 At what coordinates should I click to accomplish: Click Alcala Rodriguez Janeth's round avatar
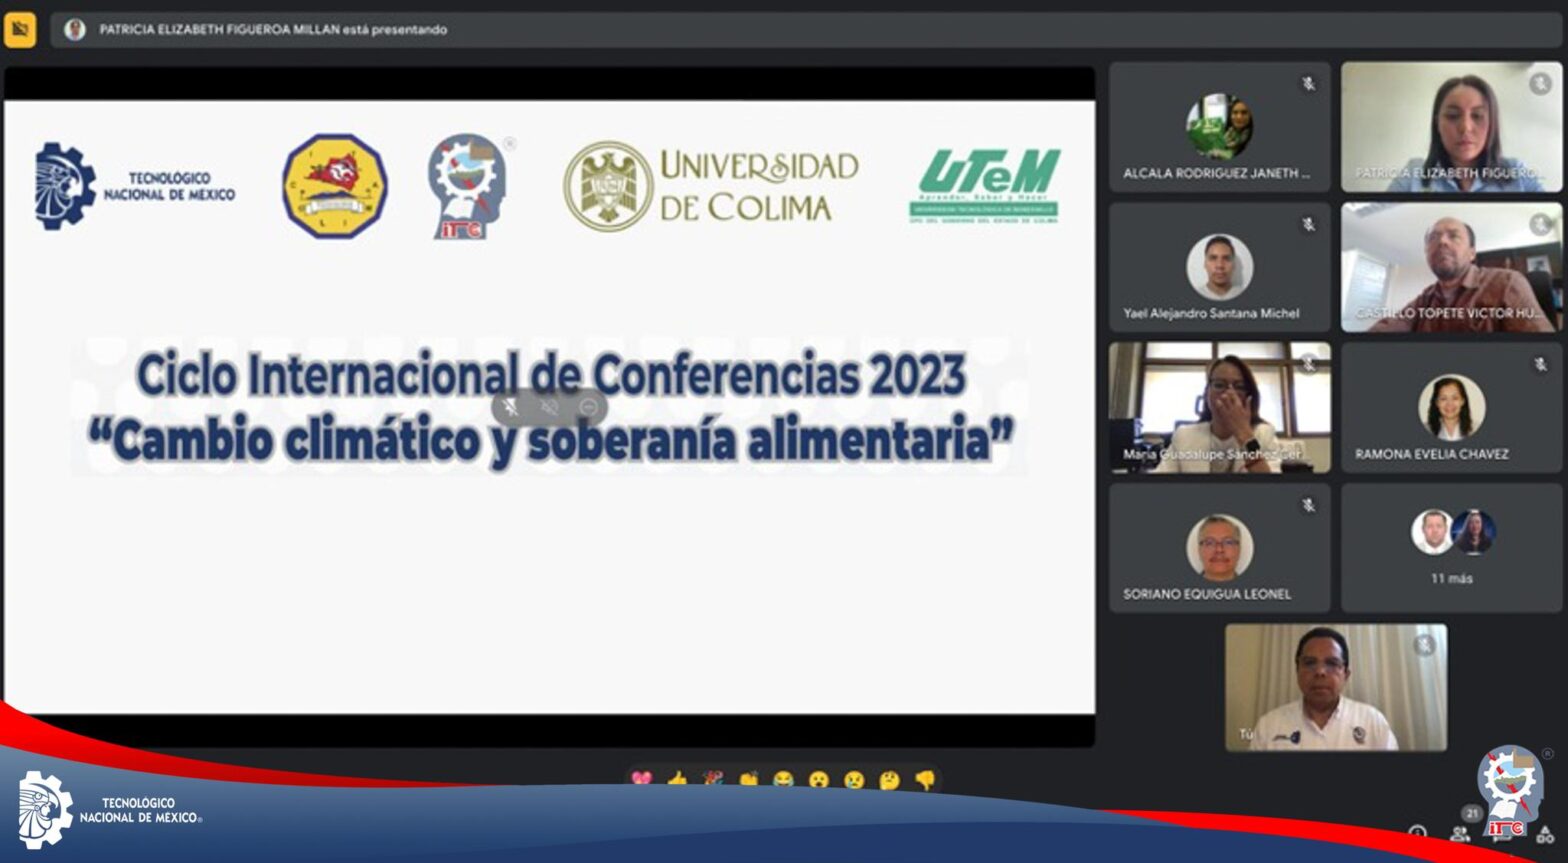coord(1219,126)
